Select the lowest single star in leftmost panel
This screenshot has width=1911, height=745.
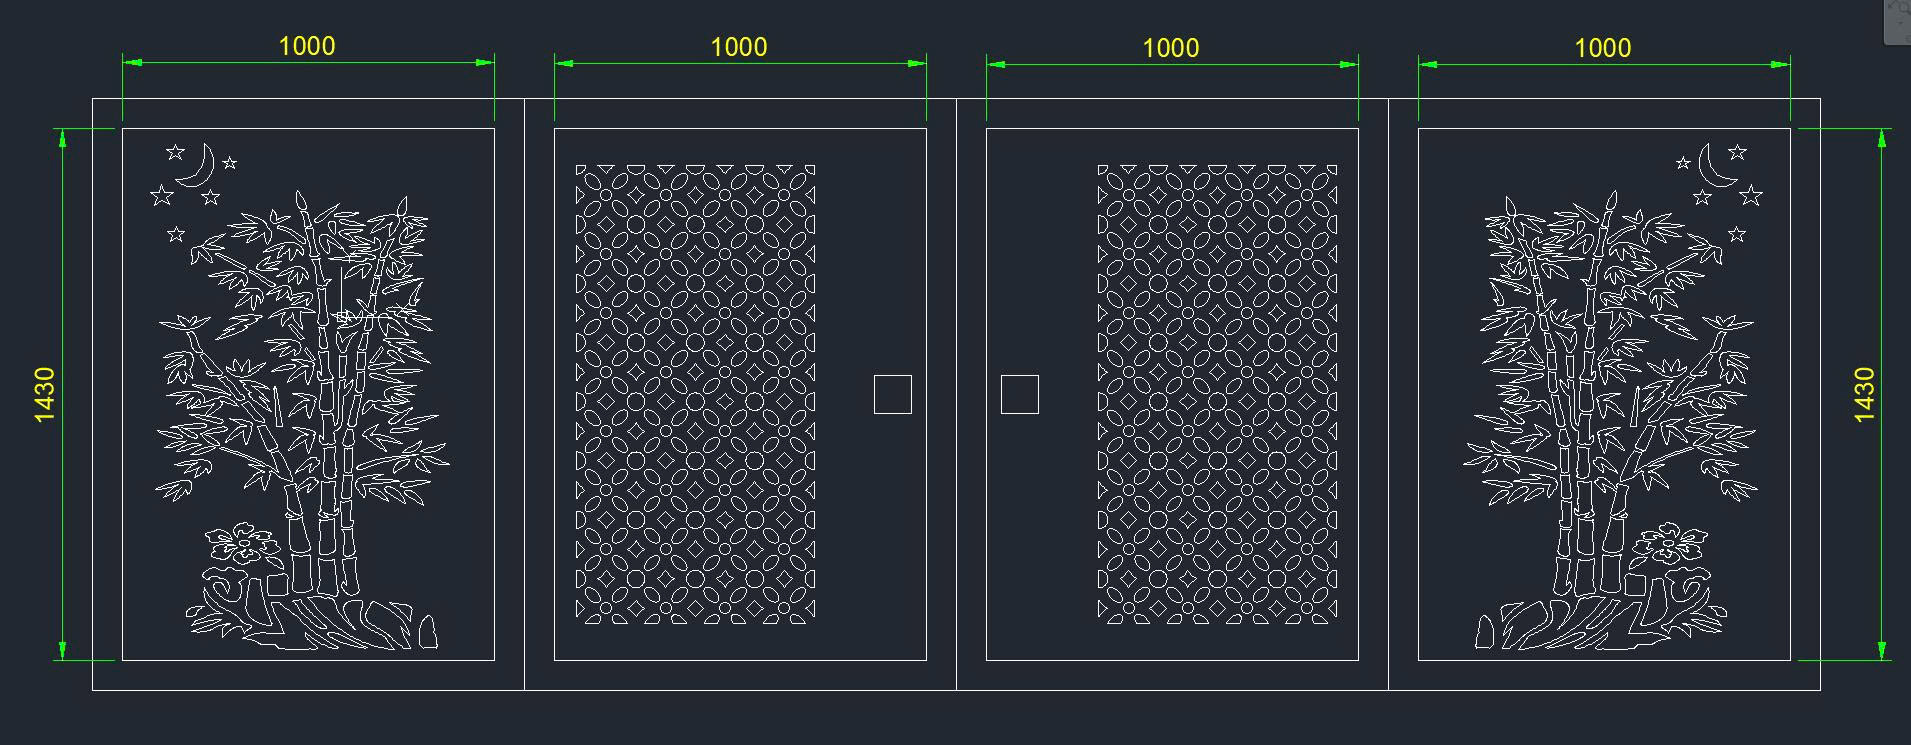click(176, 234)
